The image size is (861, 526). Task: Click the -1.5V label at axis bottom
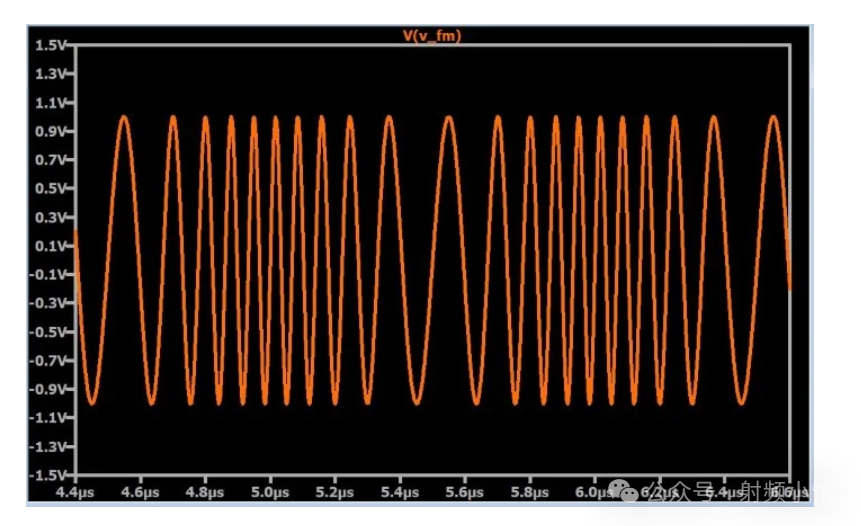click(x=46, y=474)
